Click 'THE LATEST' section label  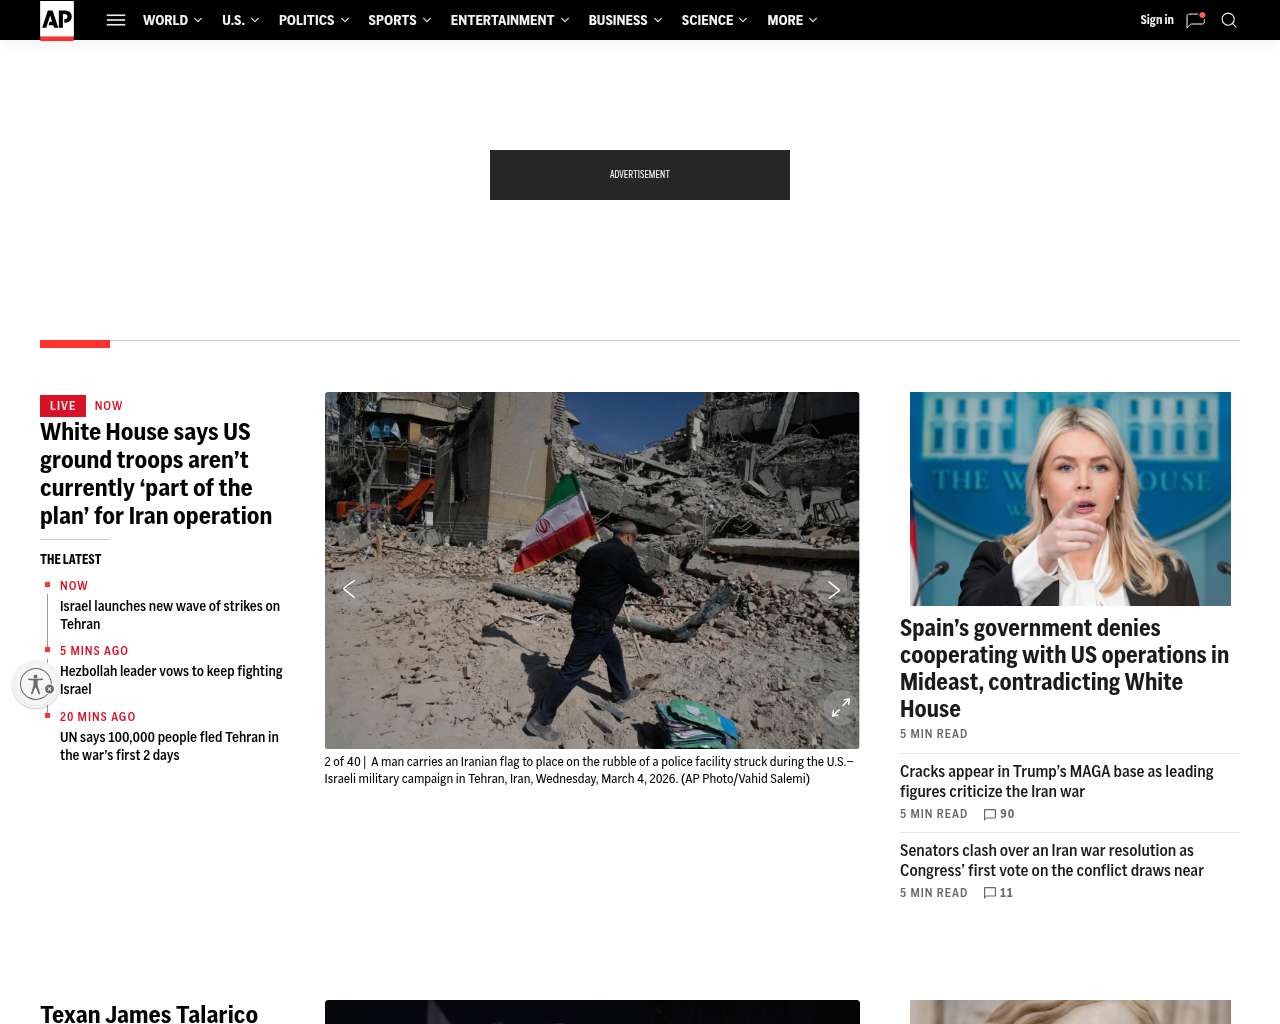pyautogui.click(x=71, y=559)
